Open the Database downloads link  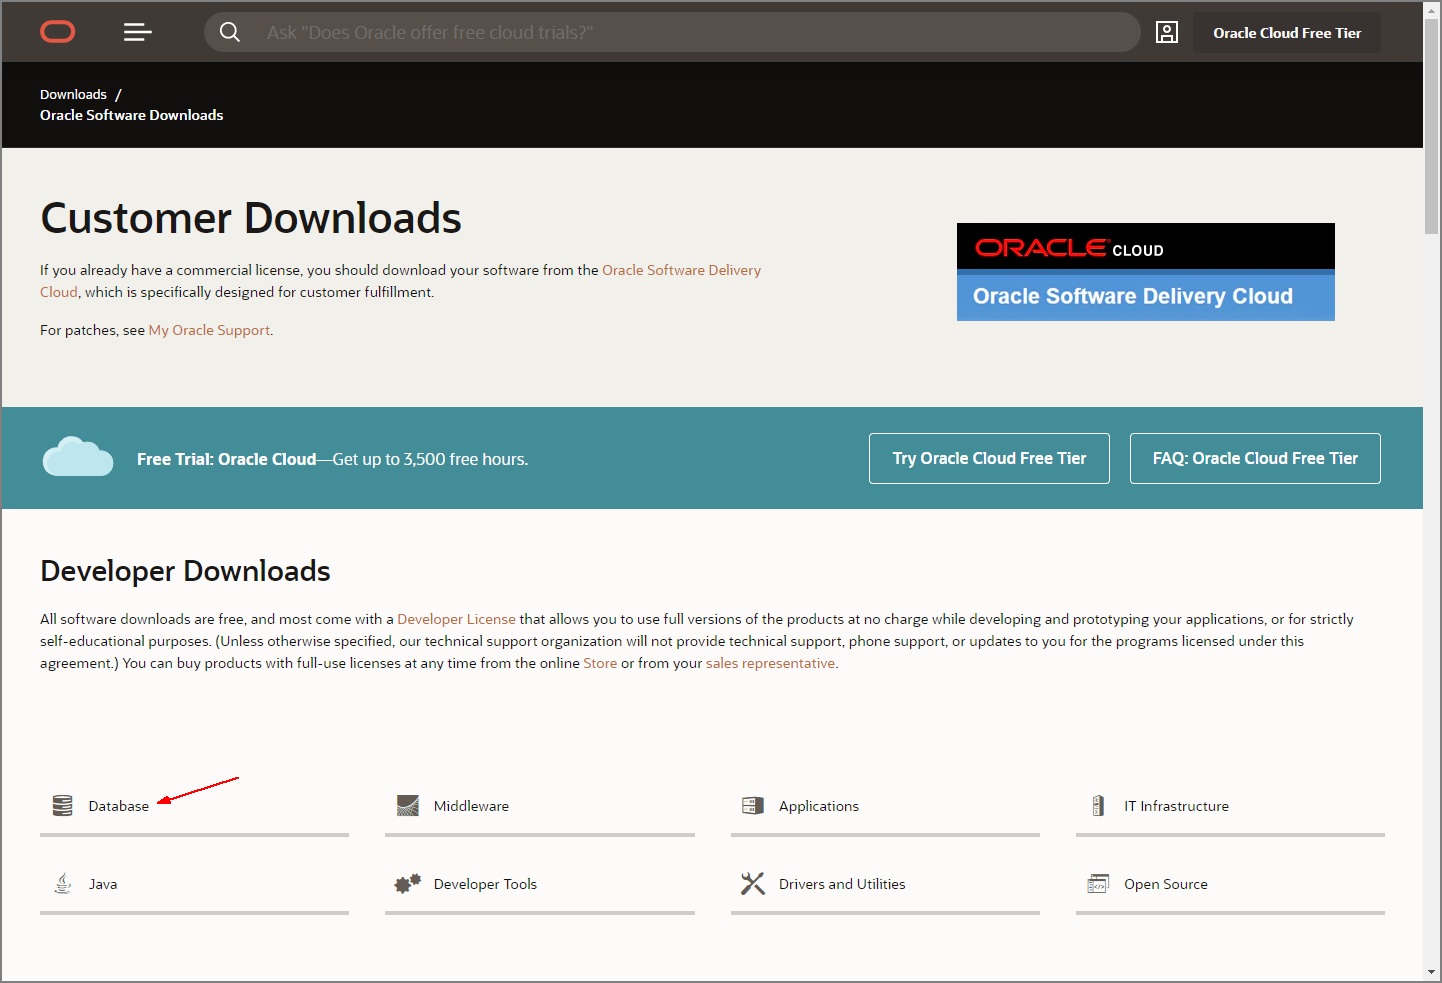(x=119, y=806)
